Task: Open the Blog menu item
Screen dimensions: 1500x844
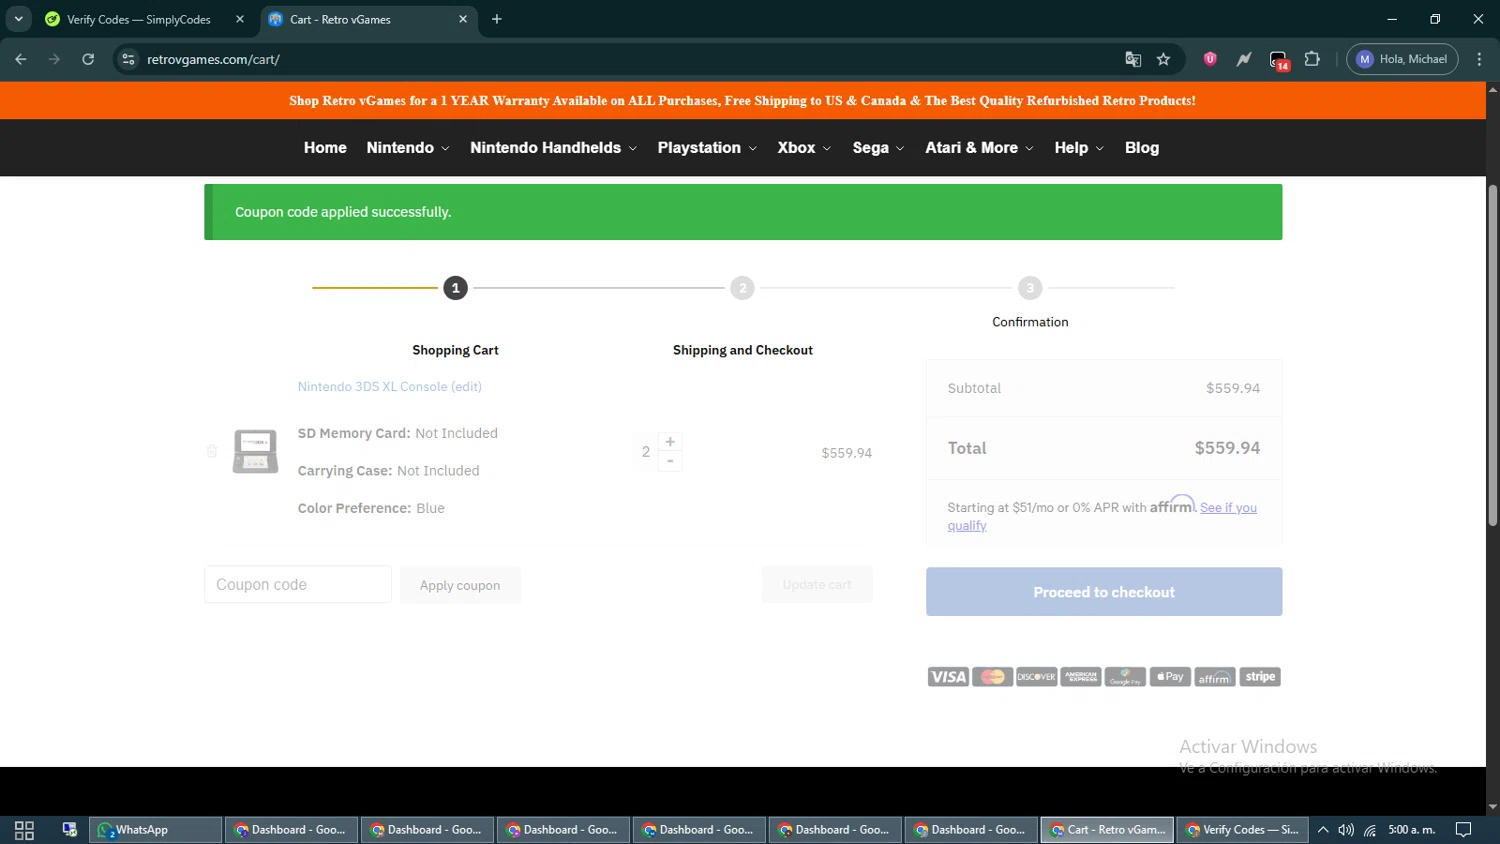Action: tap(1142, 147)
